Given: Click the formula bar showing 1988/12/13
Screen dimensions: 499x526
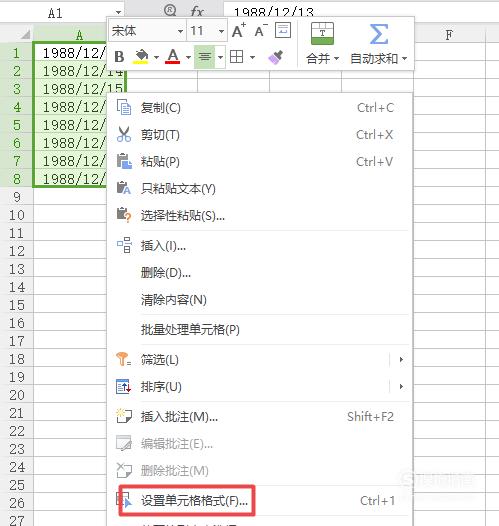Looking at the screenshot, I should click(x=361, y=10).
